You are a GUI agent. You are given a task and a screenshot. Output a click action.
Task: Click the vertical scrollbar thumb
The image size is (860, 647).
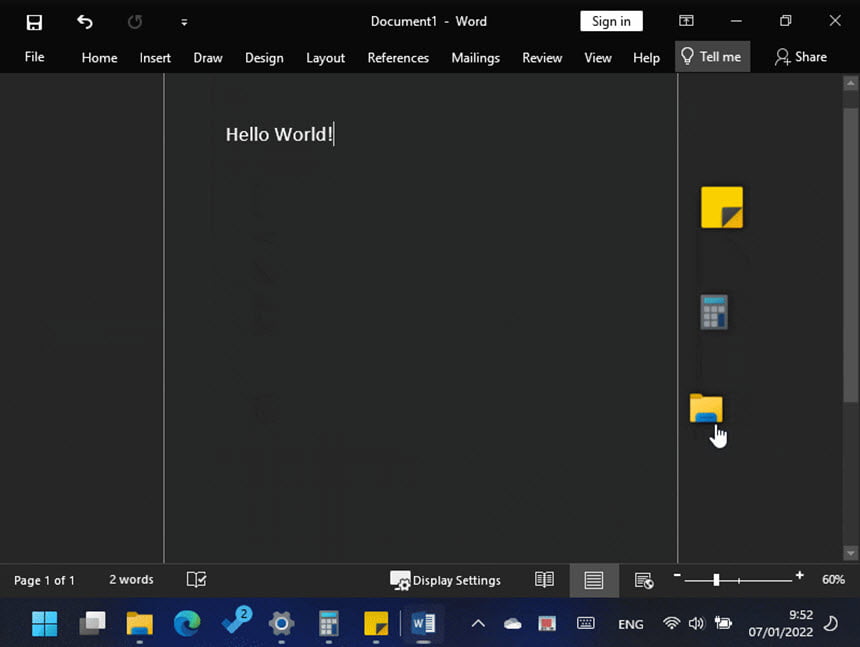[x=851, y=255]
